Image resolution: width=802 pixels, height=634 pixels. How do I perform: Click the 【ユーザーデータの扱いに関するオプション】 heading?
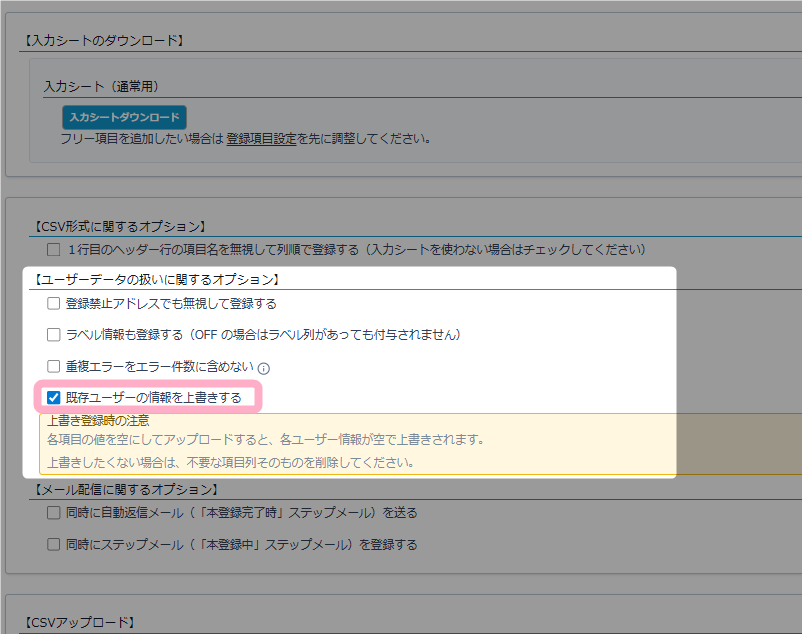154,279
